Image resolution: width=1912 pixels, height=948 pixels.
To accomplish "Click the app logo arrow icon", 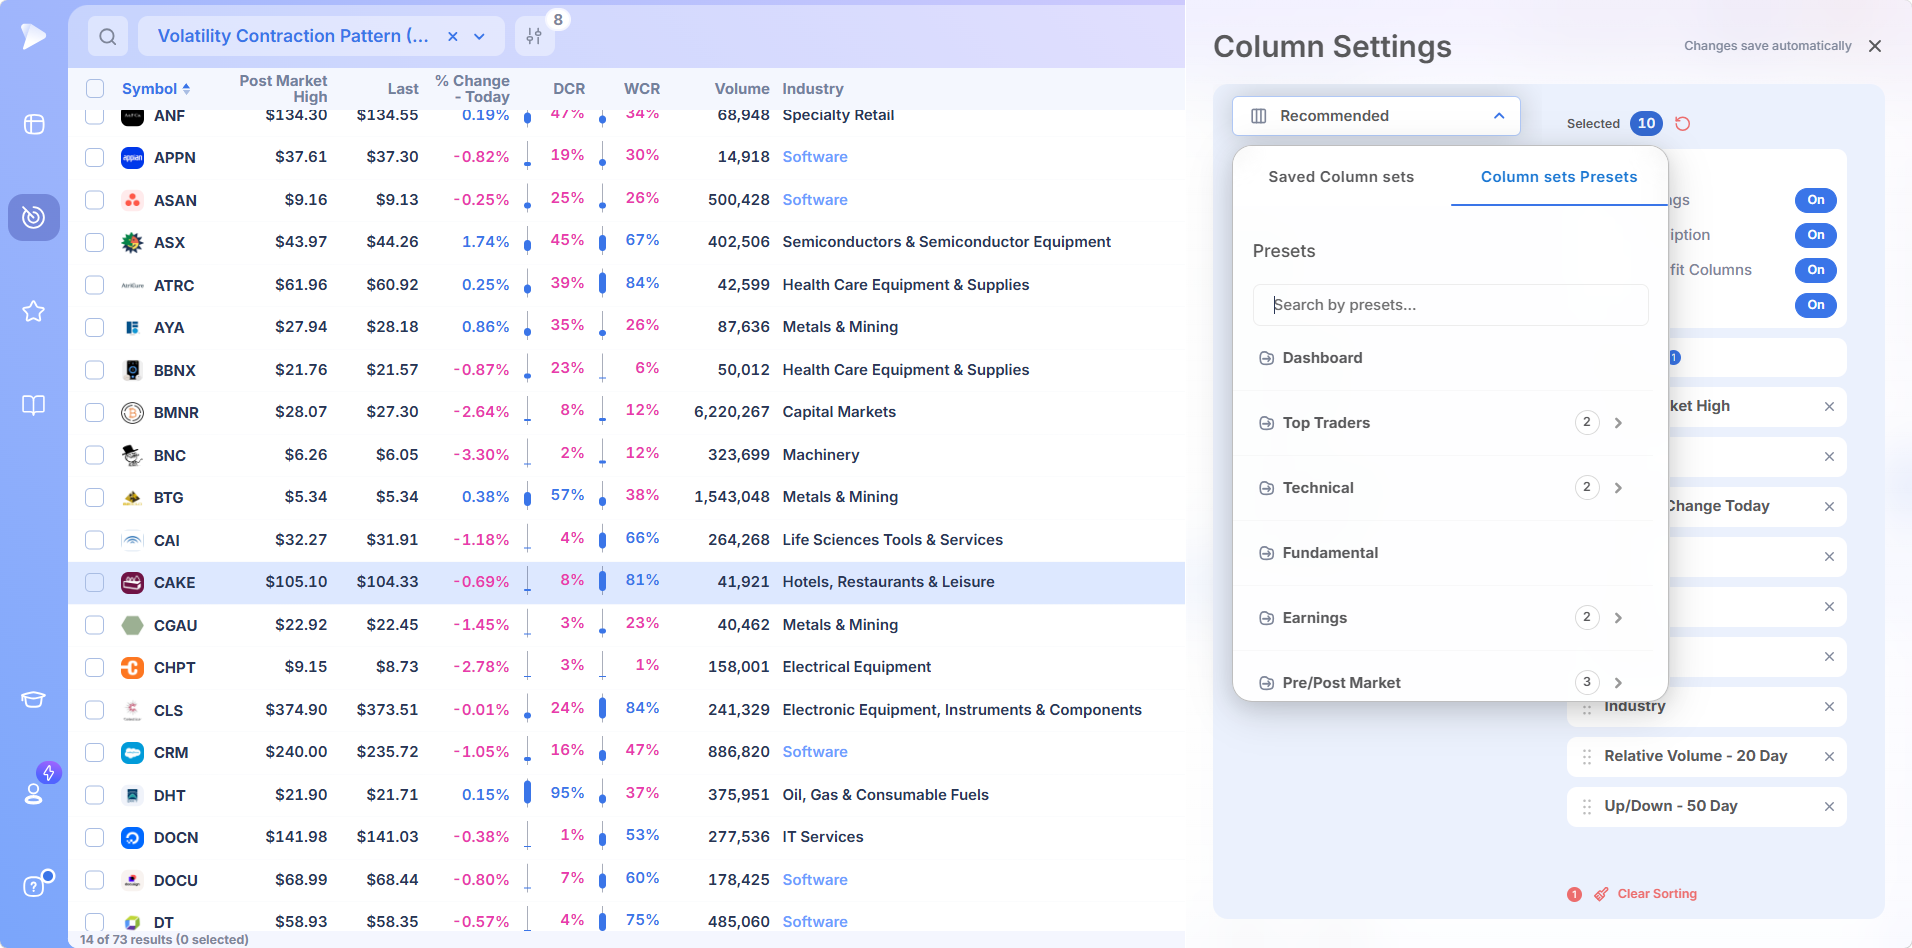I will [34, 36].
